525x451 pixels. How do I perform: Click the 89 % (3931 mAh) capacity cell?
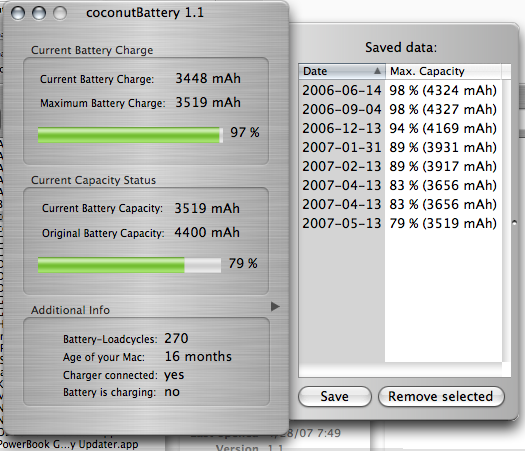pos(443,147)
